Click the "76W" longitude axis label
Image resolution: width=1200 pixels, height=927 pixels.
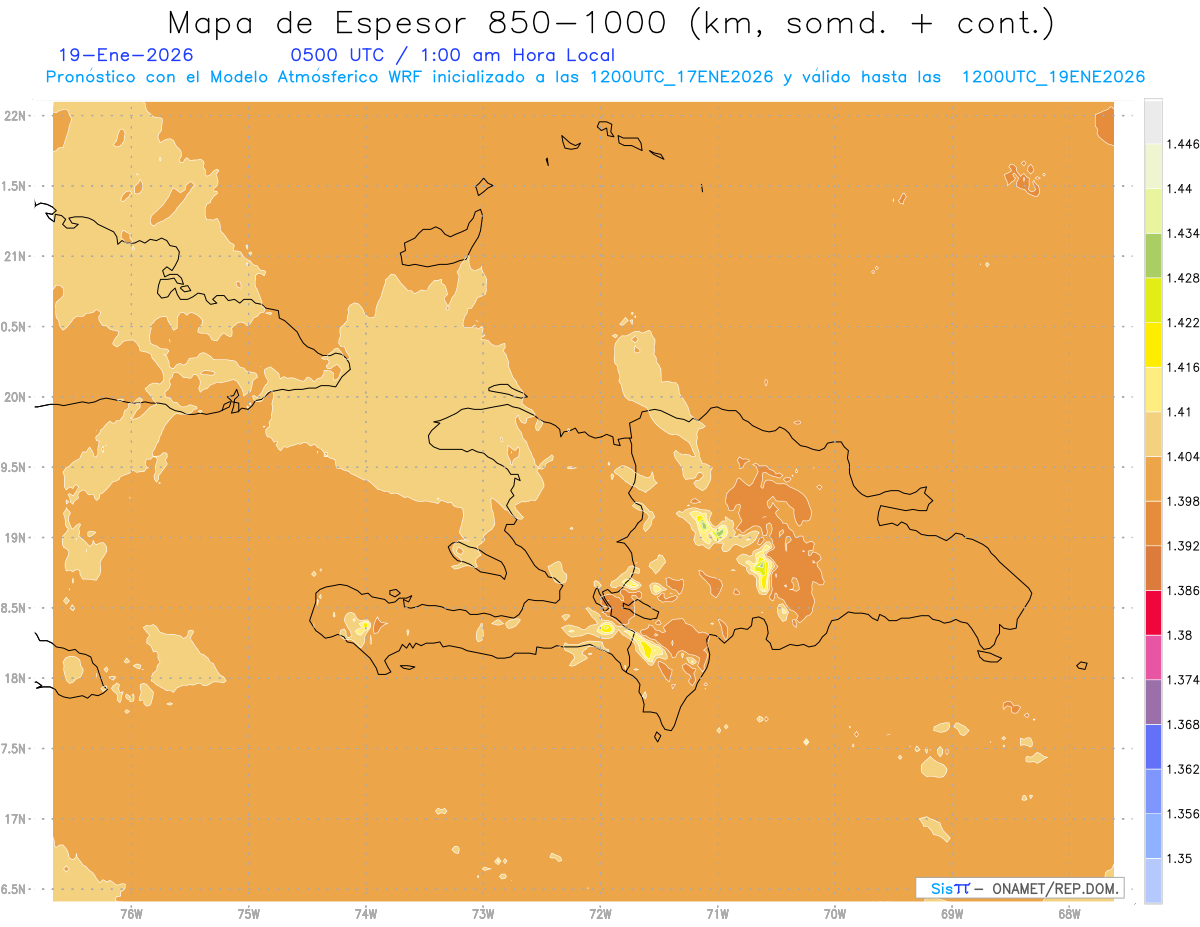point(131,913)
